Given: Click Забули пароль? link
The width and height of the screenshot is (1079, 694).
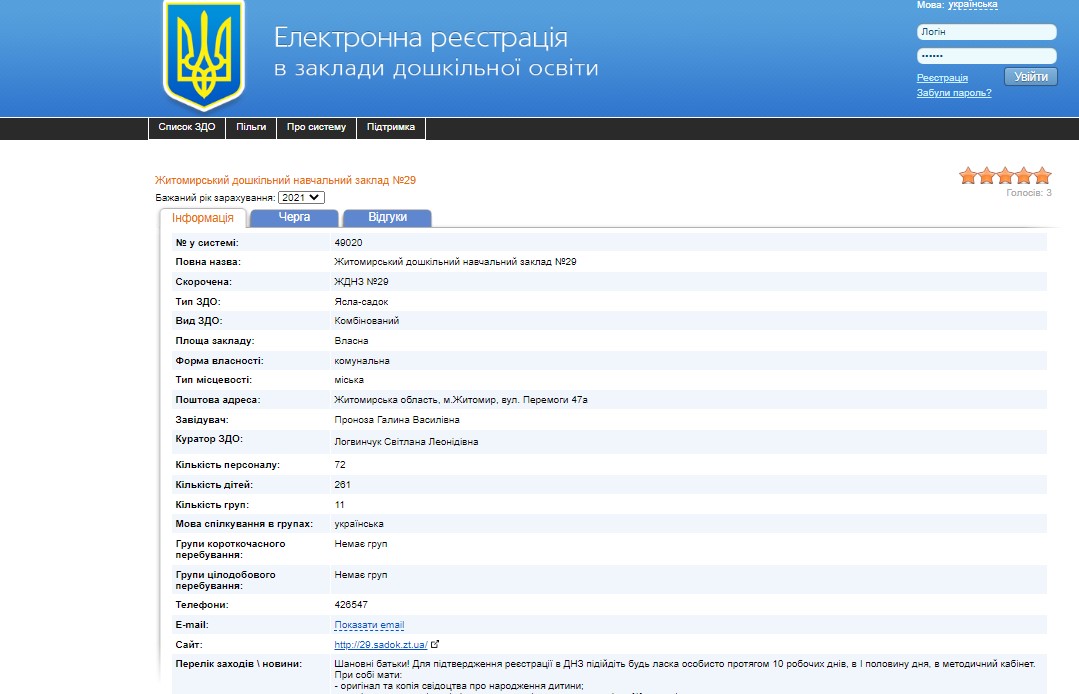Looking at the screenshot, I should tap(954, 93).
